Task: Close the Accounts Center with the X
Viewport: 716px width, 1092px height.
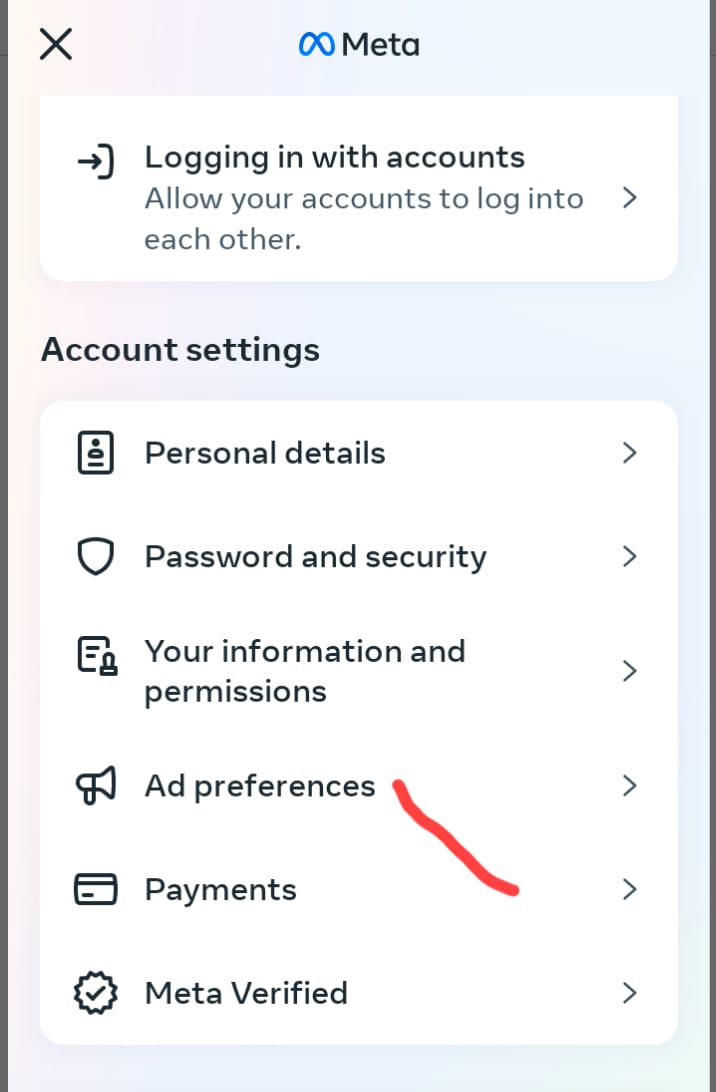Action: [55, 44]
